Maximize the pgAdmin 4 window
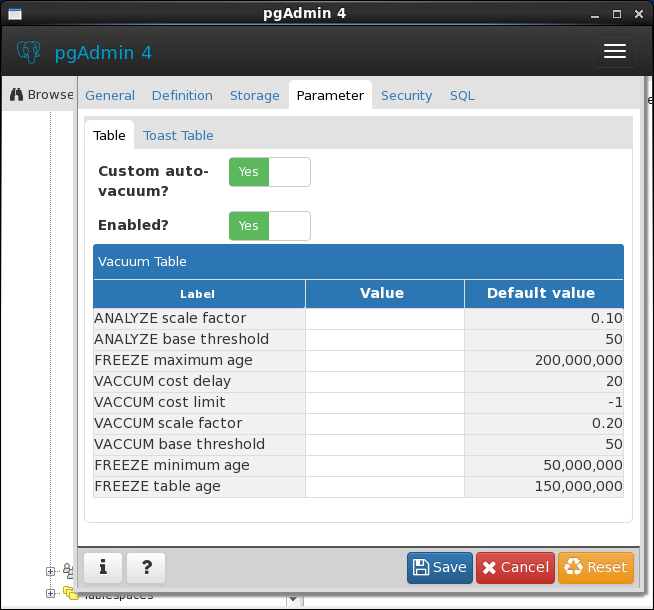Image resolution: width=654 pixels, height=610 pixels. (617, 15)
